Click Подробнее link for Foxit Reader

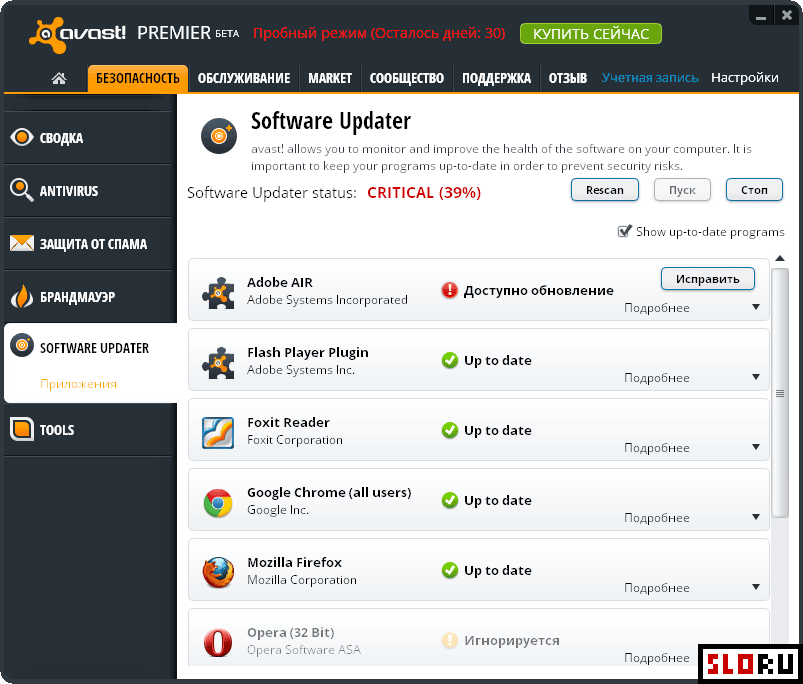(657, 448)
